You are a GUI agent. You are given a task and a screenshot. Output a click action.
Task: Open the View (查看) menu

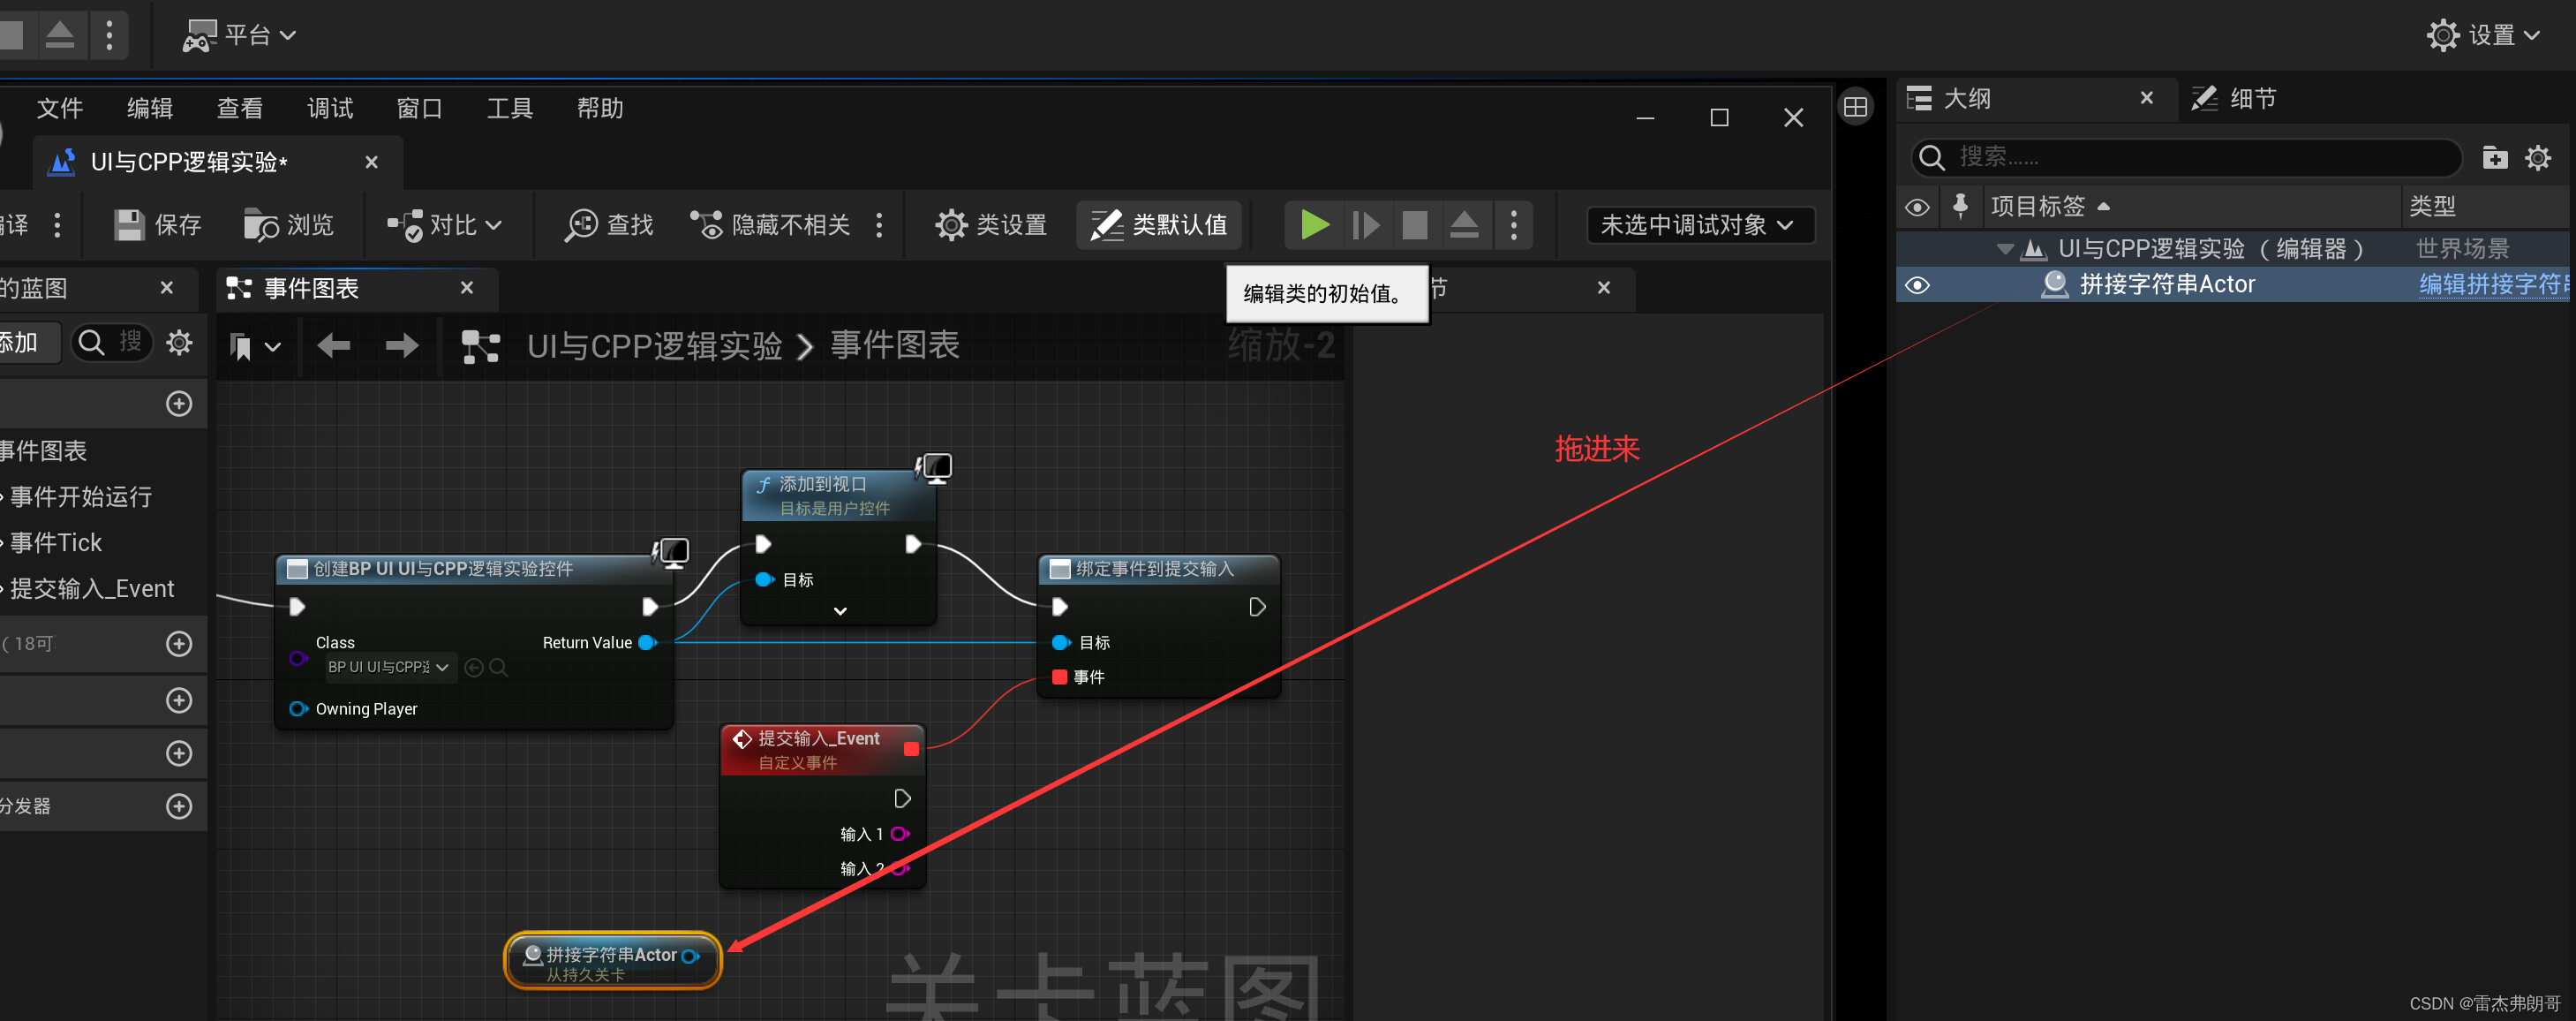tap(240, 108)
